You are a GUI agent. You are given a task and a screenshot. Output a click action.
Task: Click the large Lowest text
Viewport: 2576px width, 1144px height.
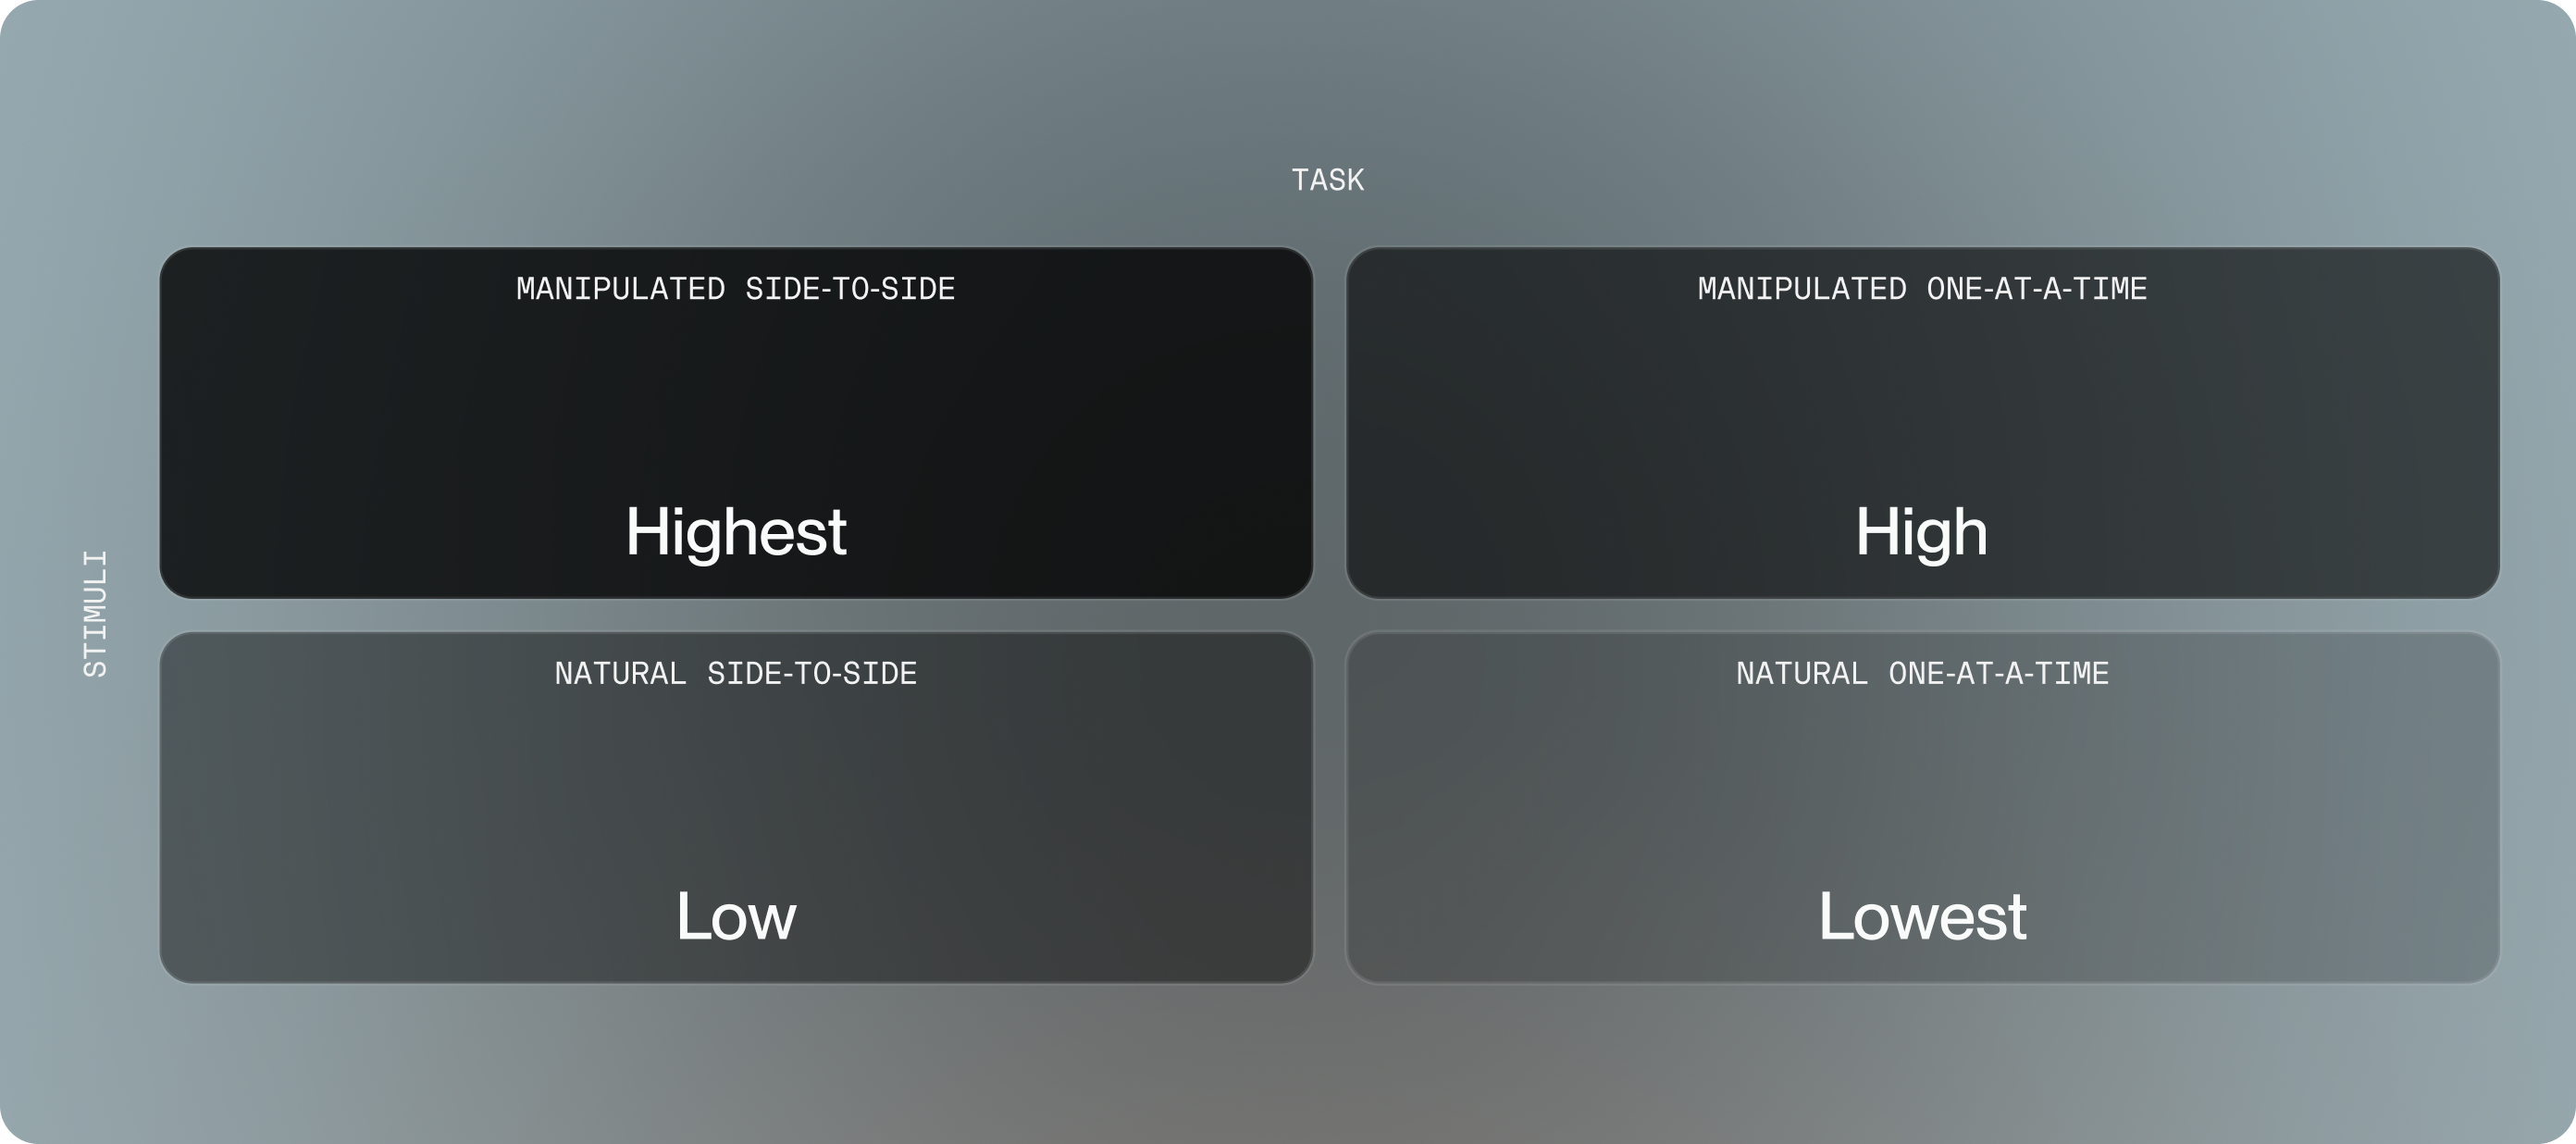tap(1921, 916)
